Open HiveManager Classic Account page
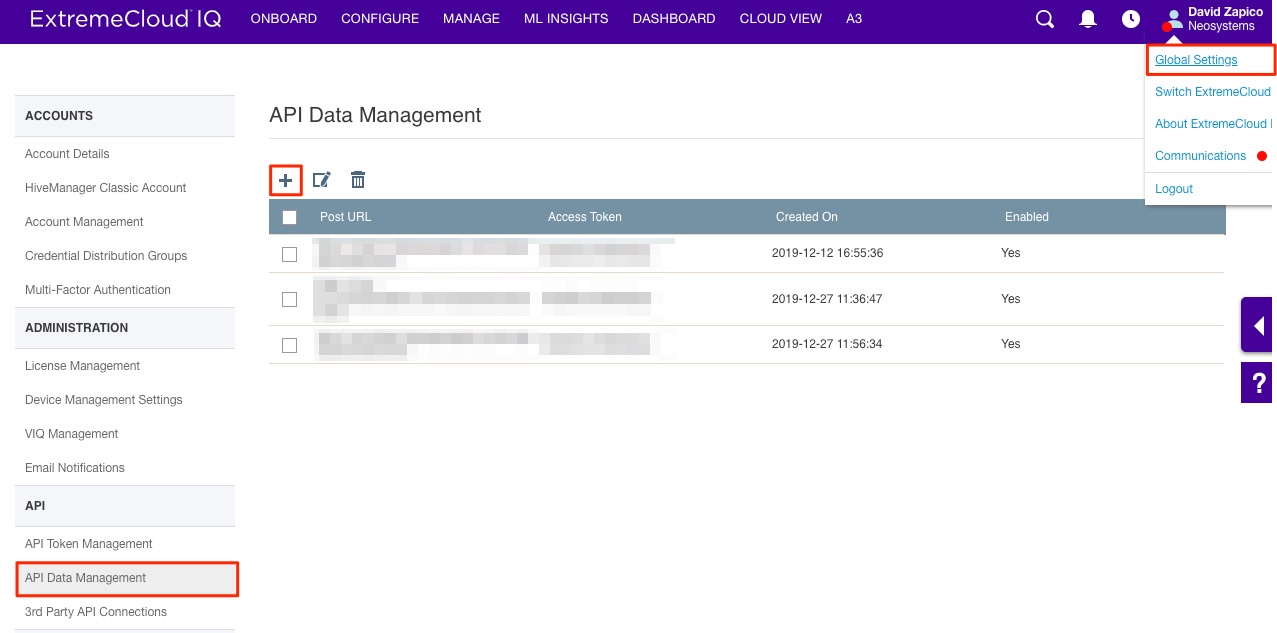Image resolution: width=1277 pixels, height=633 pixels. (106, 188)
